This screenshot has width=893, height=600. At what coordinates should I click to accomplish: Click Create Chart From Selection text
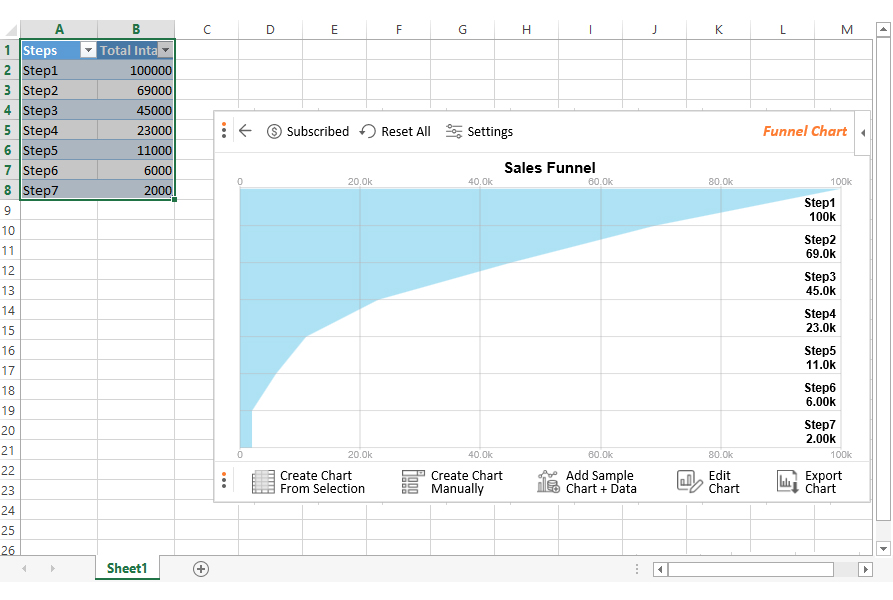[x=322, y=482]
